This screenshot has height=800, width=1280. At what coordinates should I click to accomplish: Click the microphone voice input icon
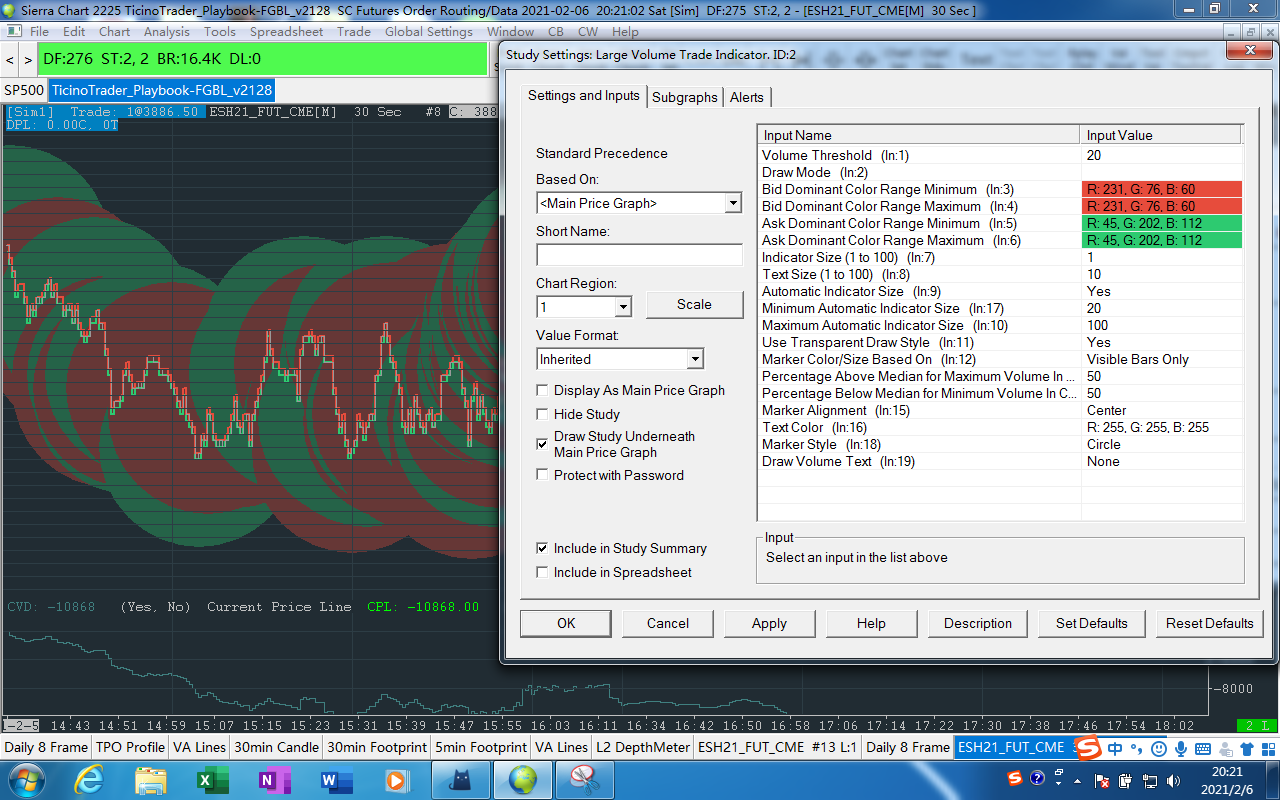(1181, 748)
